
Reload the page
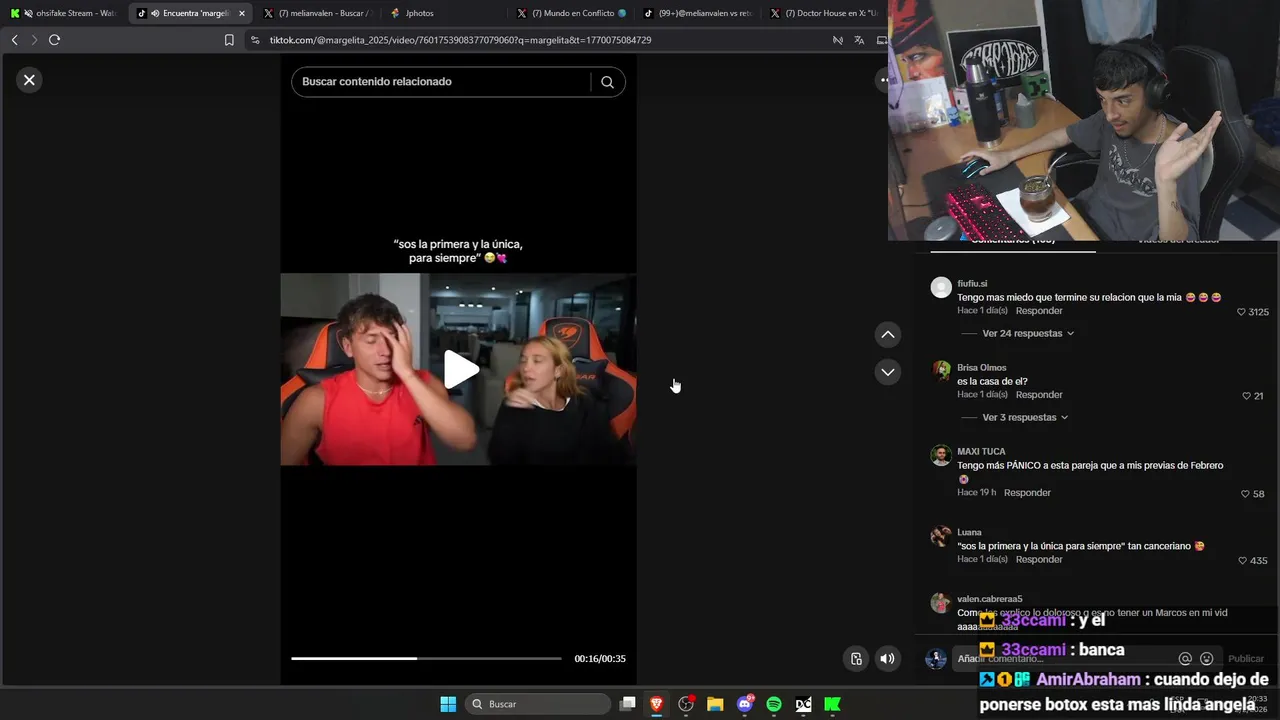point(54,40)
